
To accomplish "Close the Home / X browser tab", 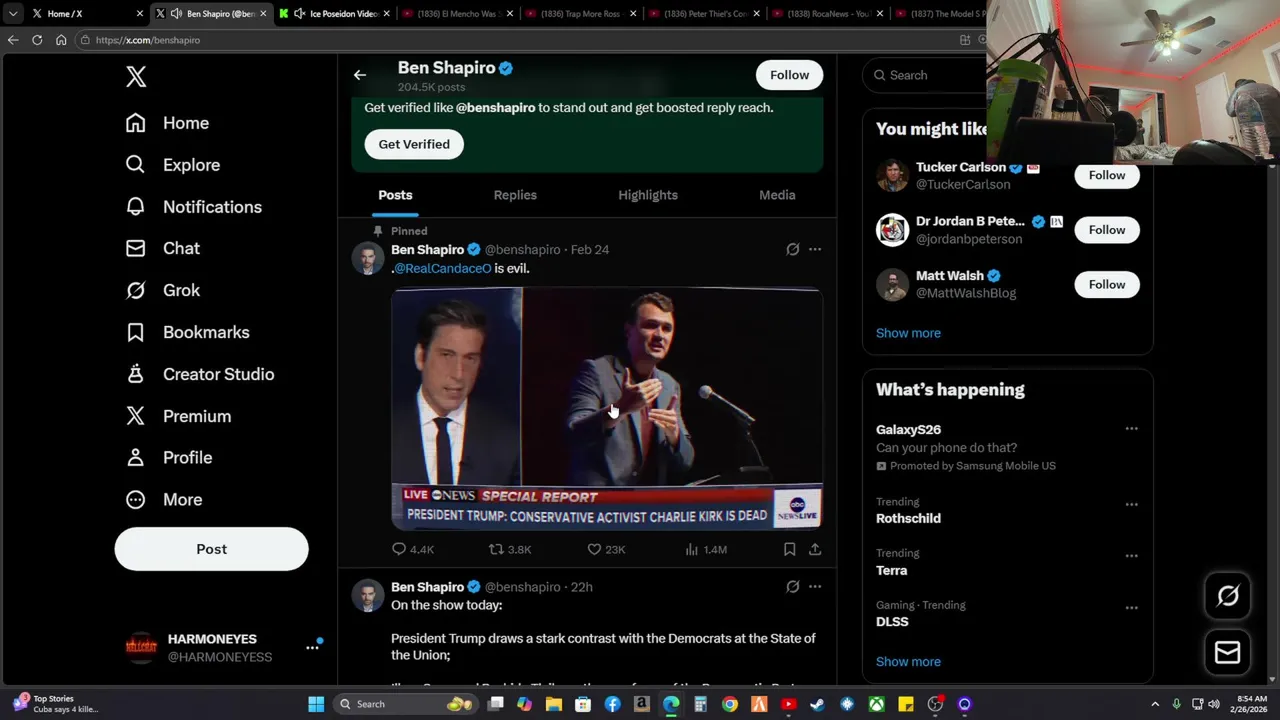I will [x=141, y=14].
